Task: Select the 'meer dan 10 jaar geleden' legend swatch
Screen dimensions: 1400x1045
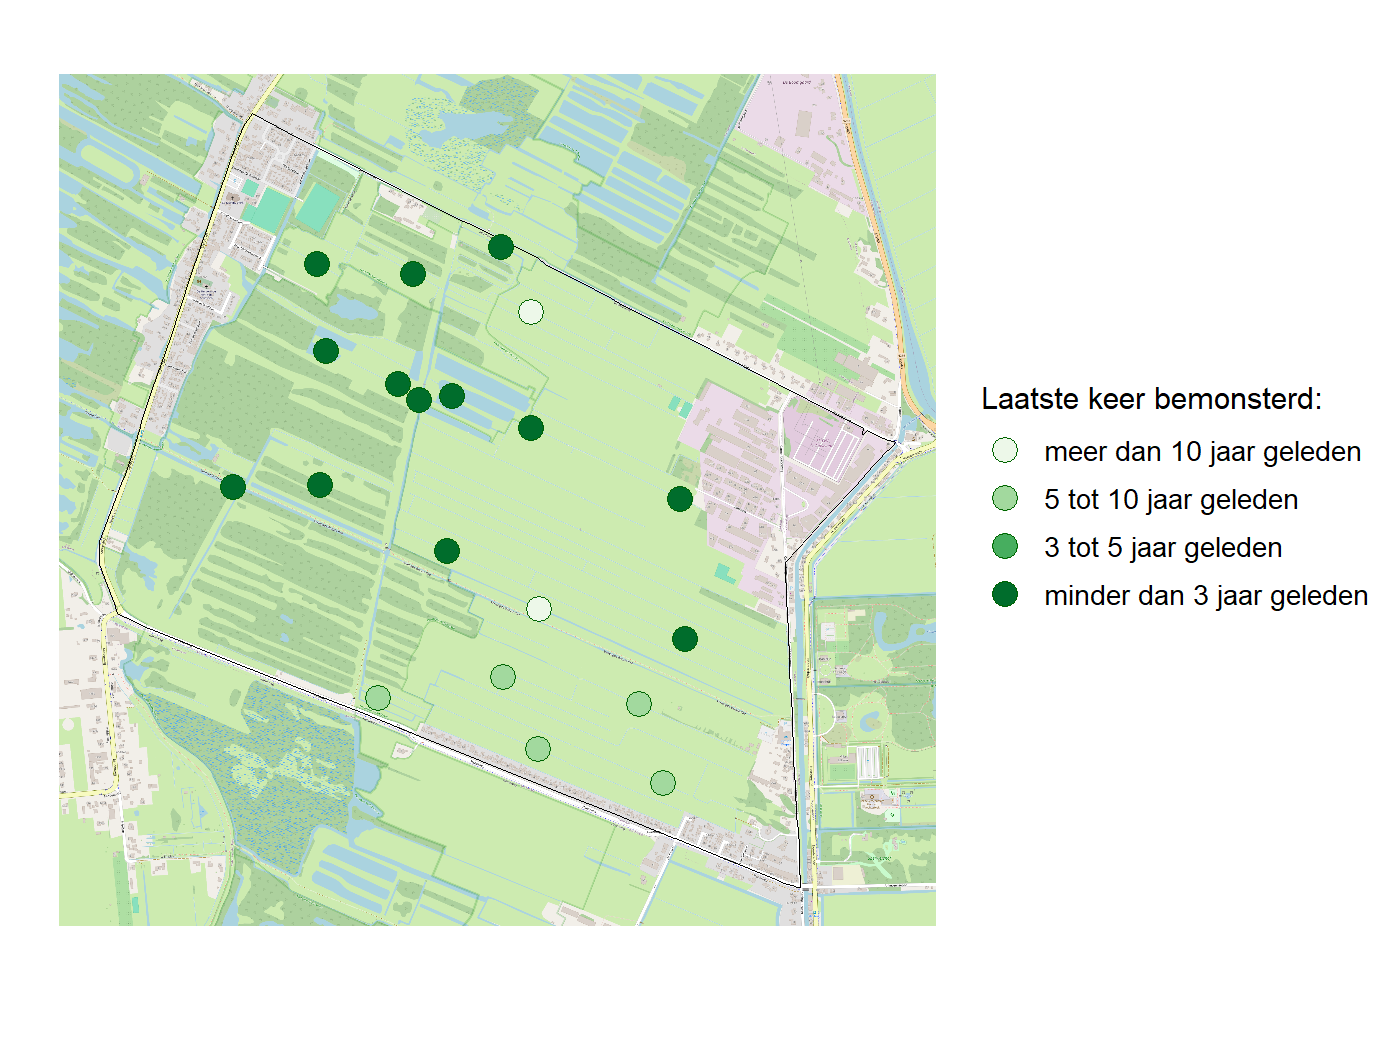Action: (x=1005, y=451)
